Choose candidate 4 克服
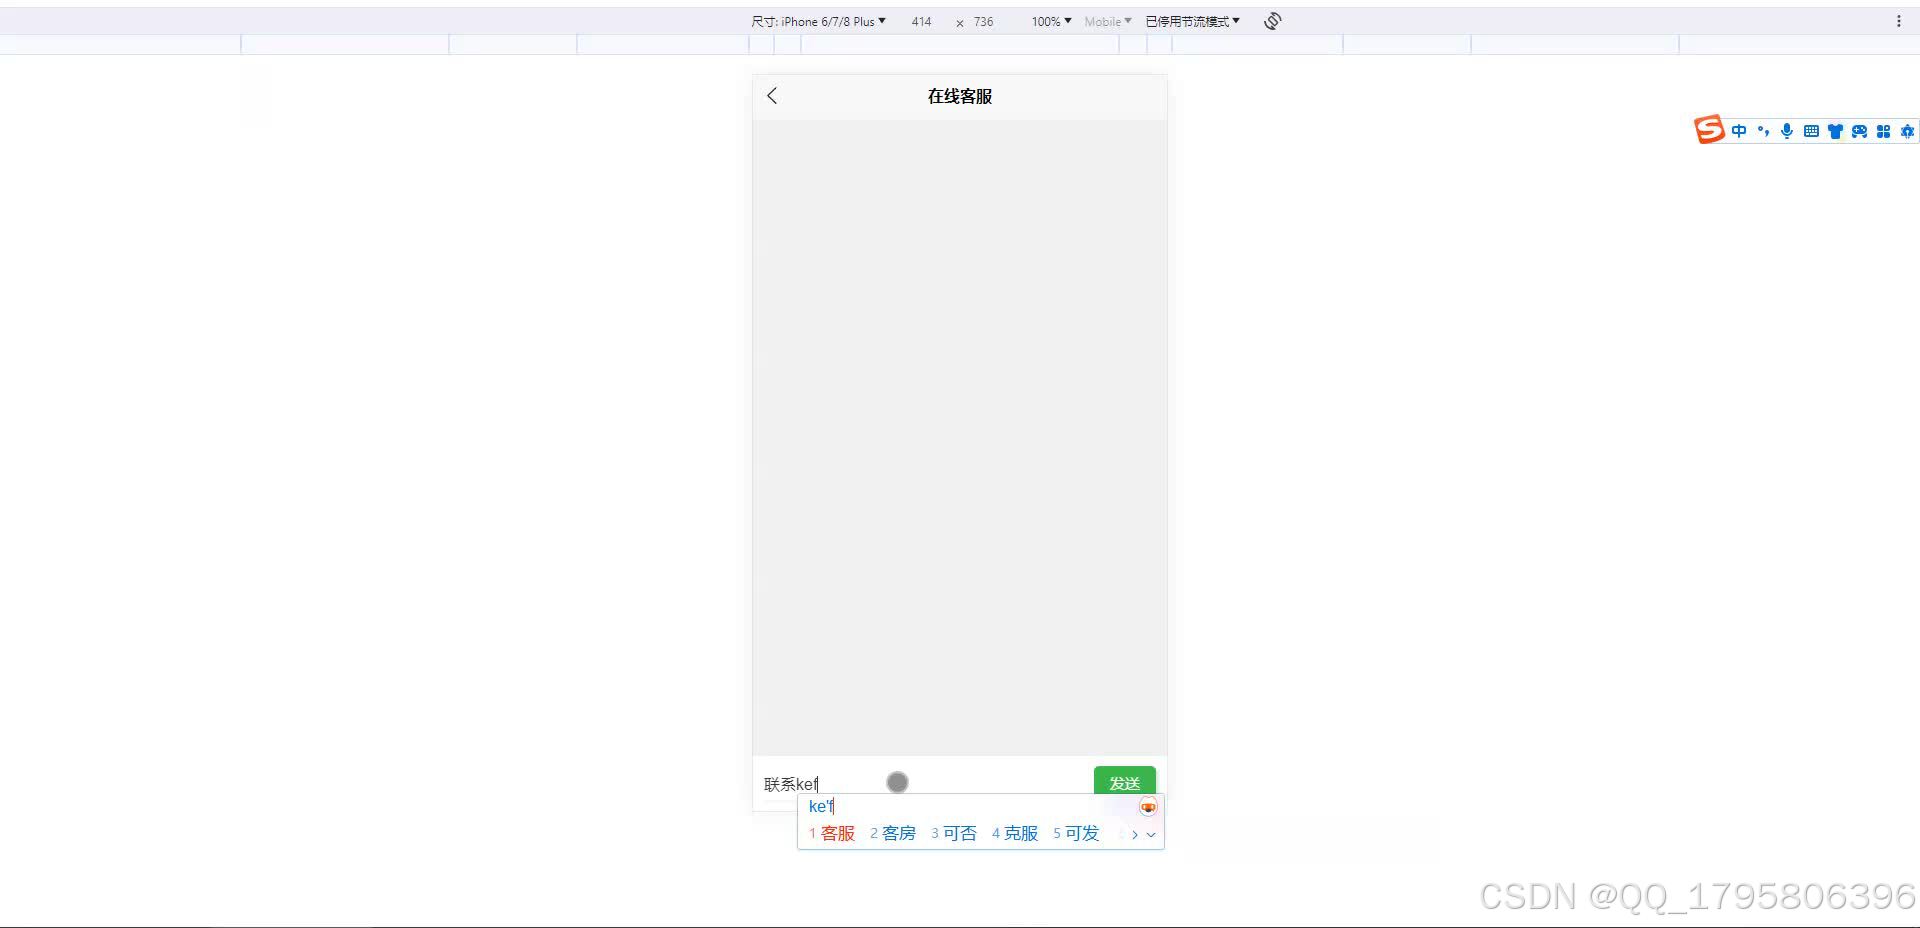Image resolution: width=1920 pixels, height=928 pixels. (1015, 834)
